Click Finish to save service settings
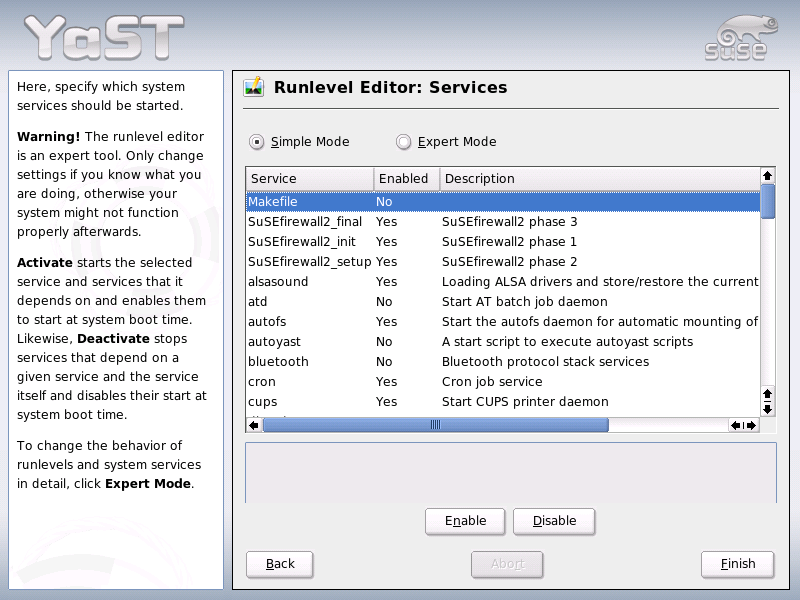800x600 pixels. tap(738, 564)
